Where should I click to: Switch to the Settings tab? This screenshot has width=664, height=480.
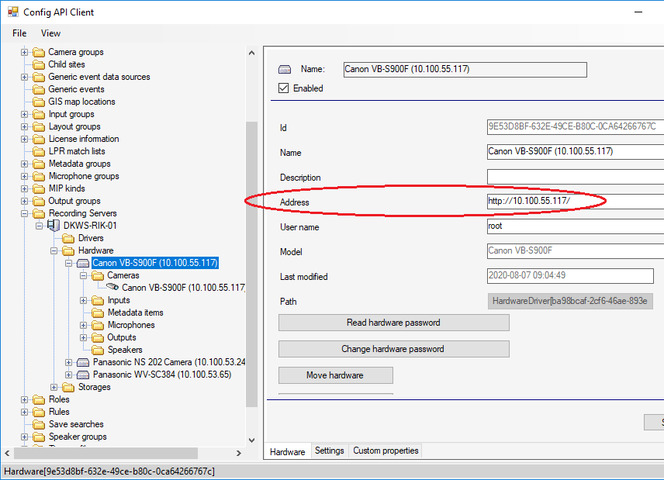(x=329, y=451)
